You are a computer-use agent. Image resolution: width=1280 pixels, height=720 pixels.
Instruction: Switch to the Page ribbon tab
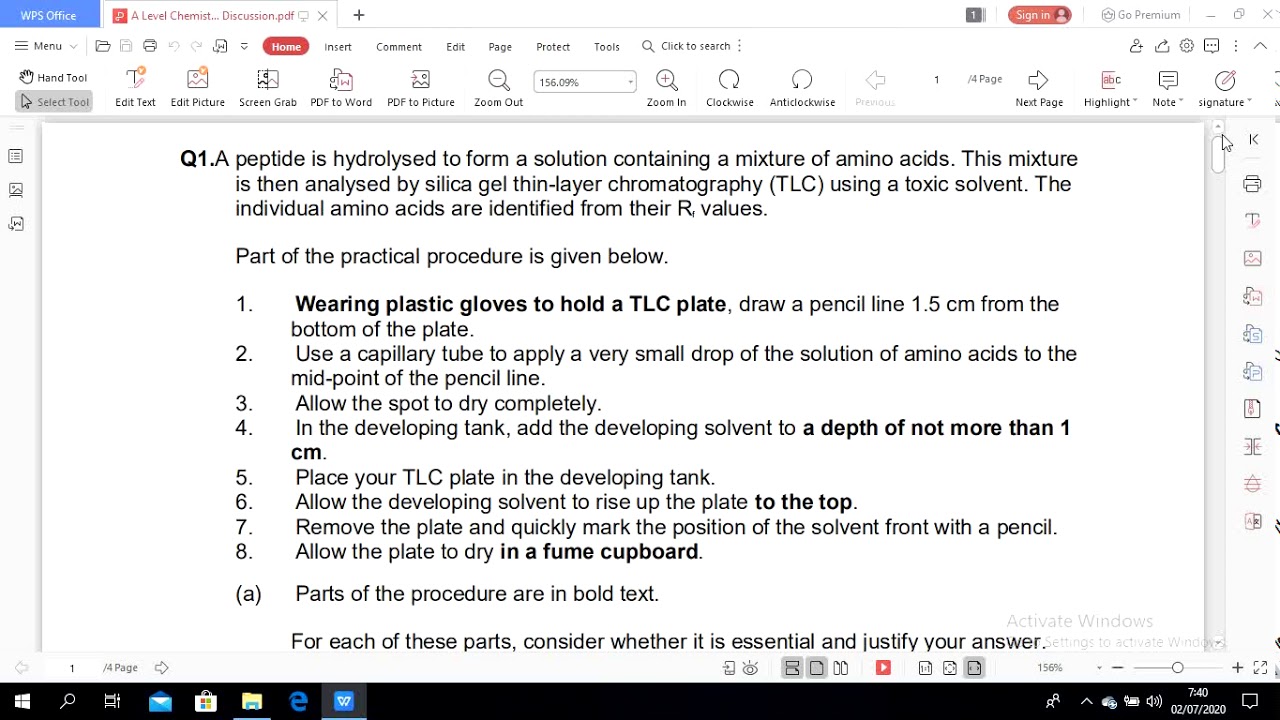[500, 46]
